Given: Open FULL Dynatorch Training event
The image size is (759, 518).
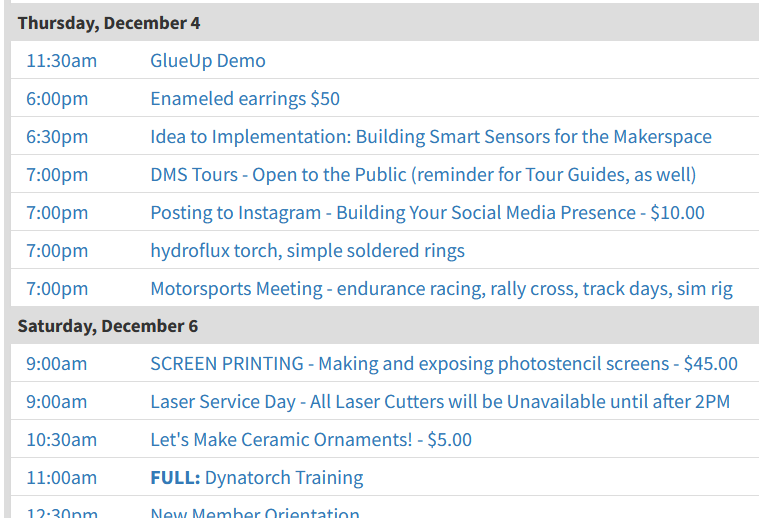Looking at the screenshot, I should point(257,478).
